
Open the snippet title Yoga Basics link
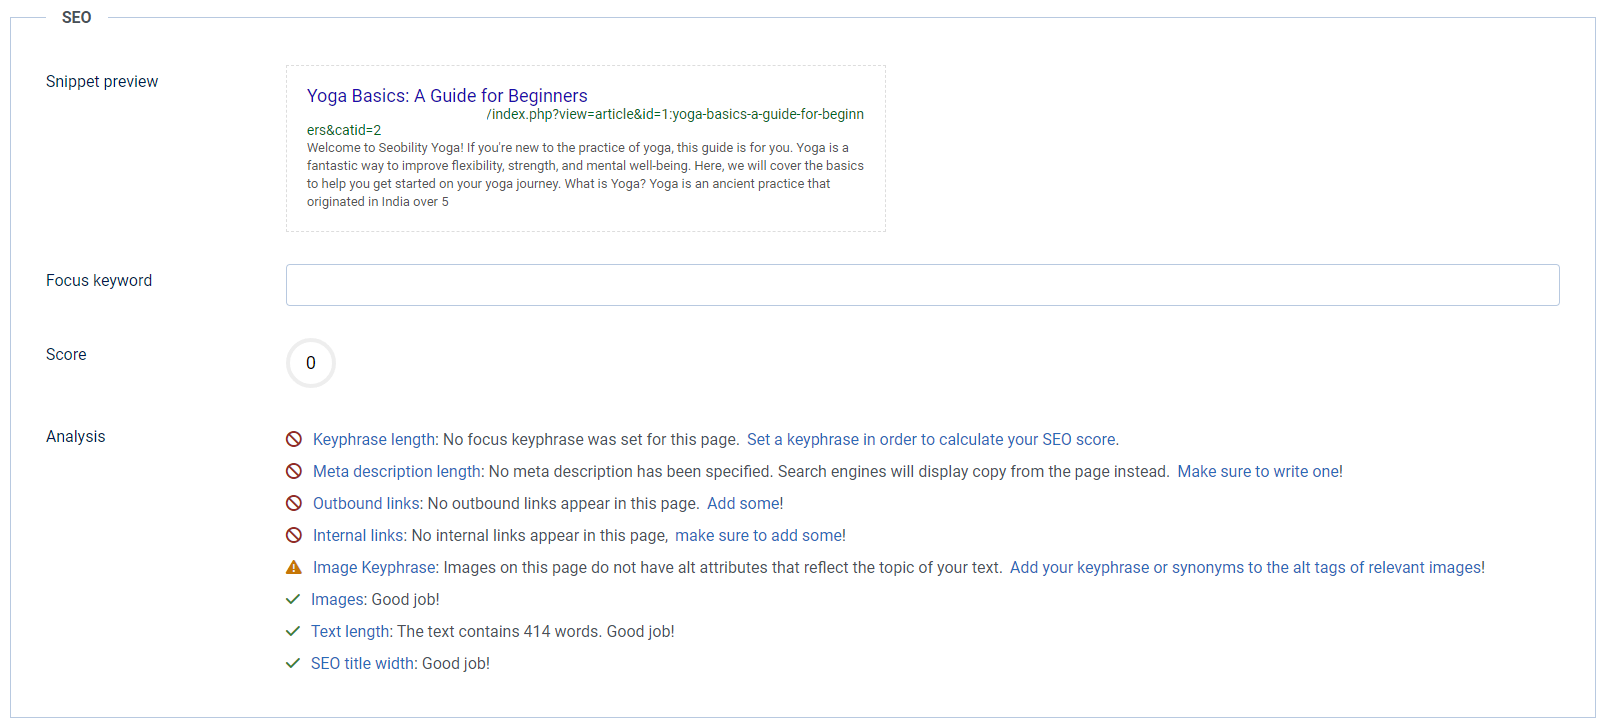coord(447,96)
